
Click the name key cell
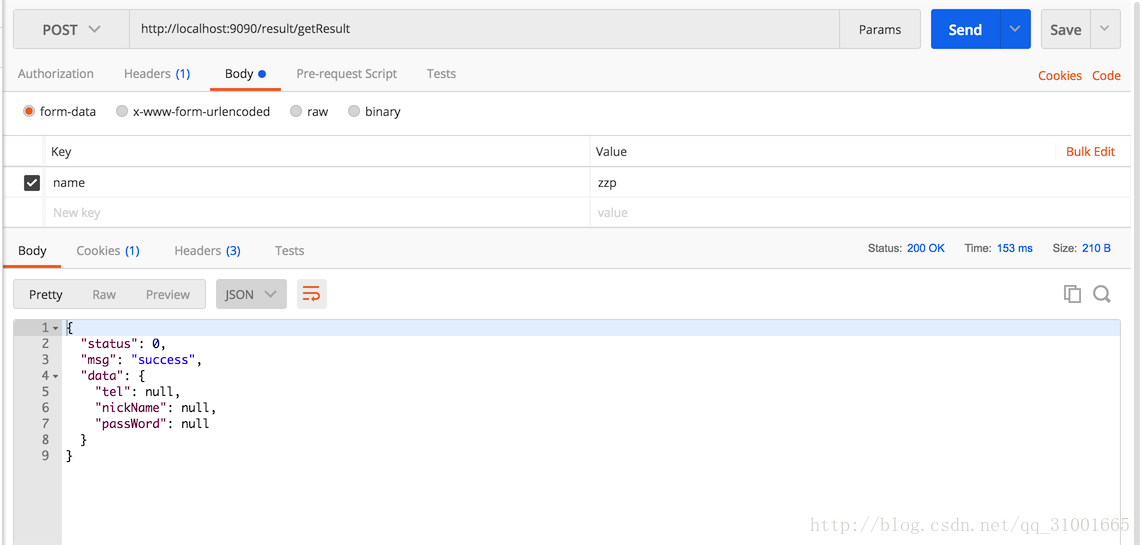(317, 183)
